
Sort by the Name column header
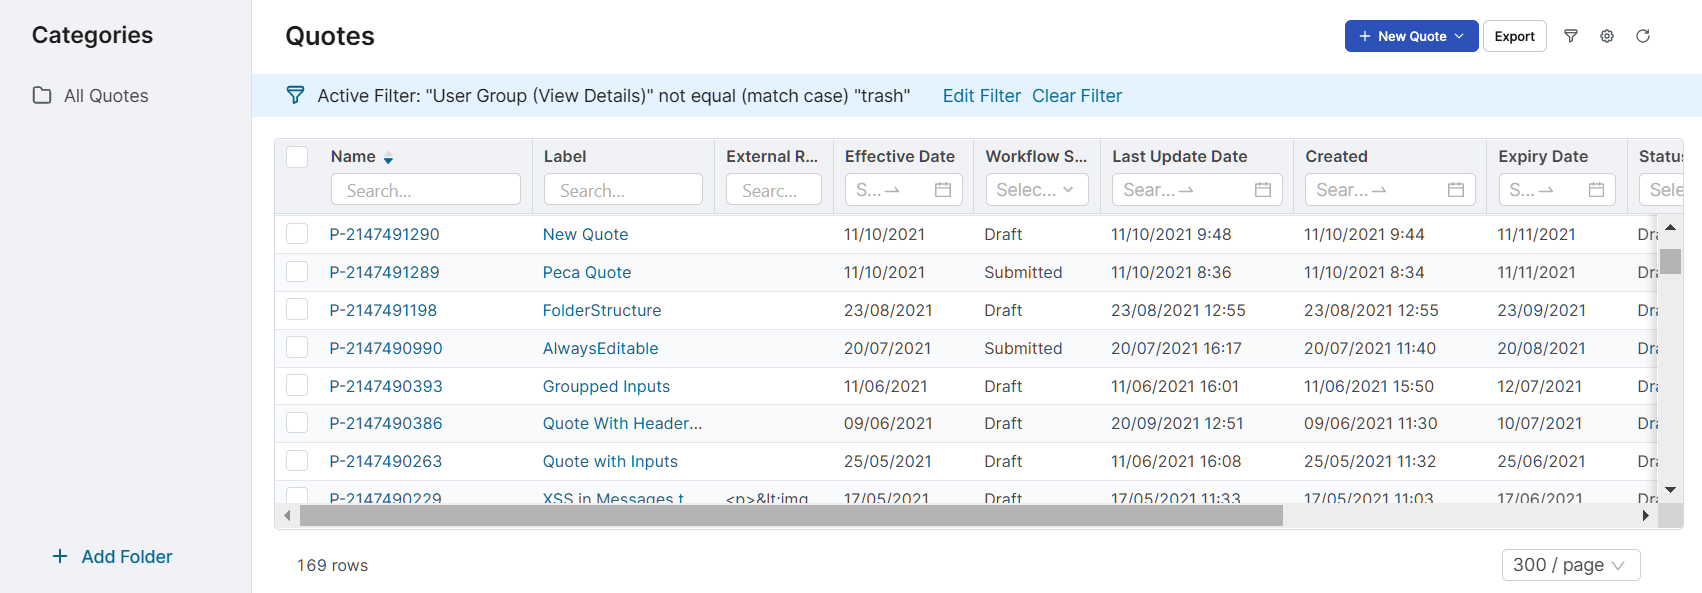tap(354, 157)
